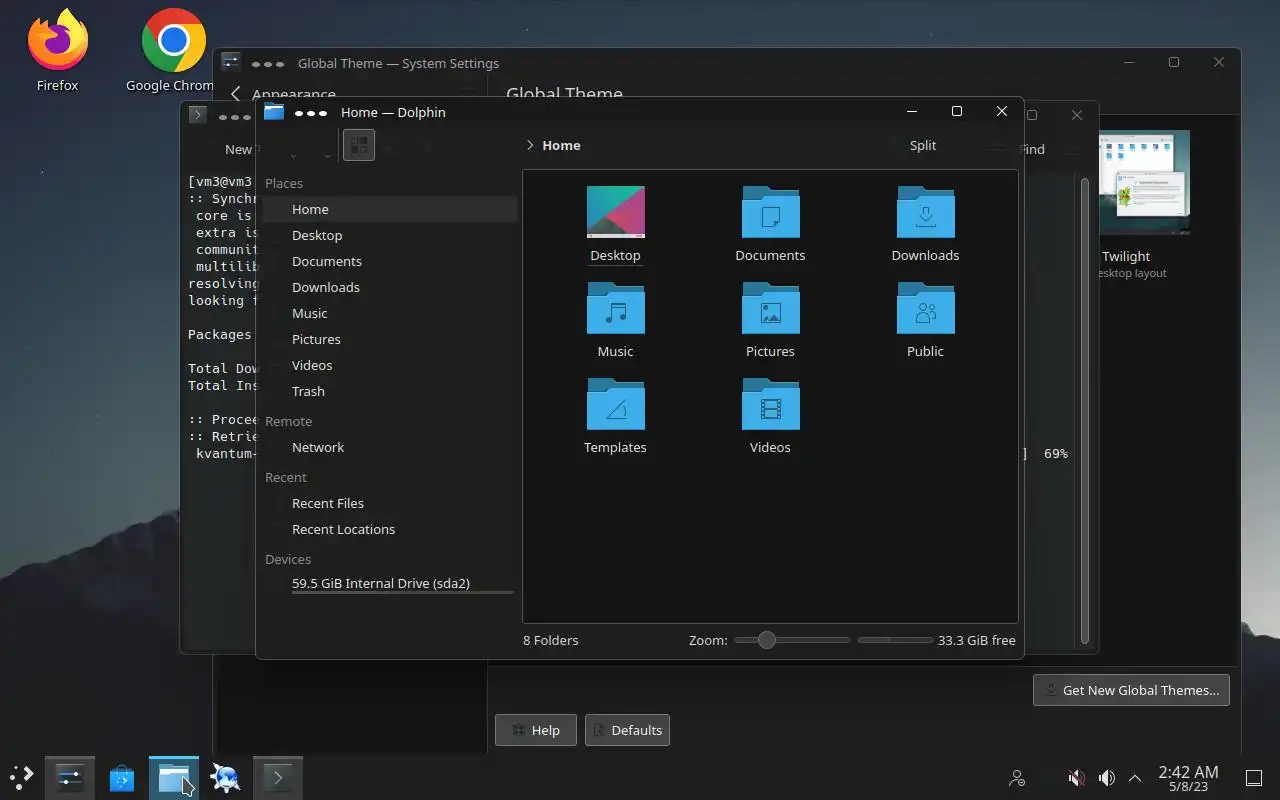Open System Settings three-dot title bar menu
This screenshot has height=800, width=1280.
(x=268, y=64)
